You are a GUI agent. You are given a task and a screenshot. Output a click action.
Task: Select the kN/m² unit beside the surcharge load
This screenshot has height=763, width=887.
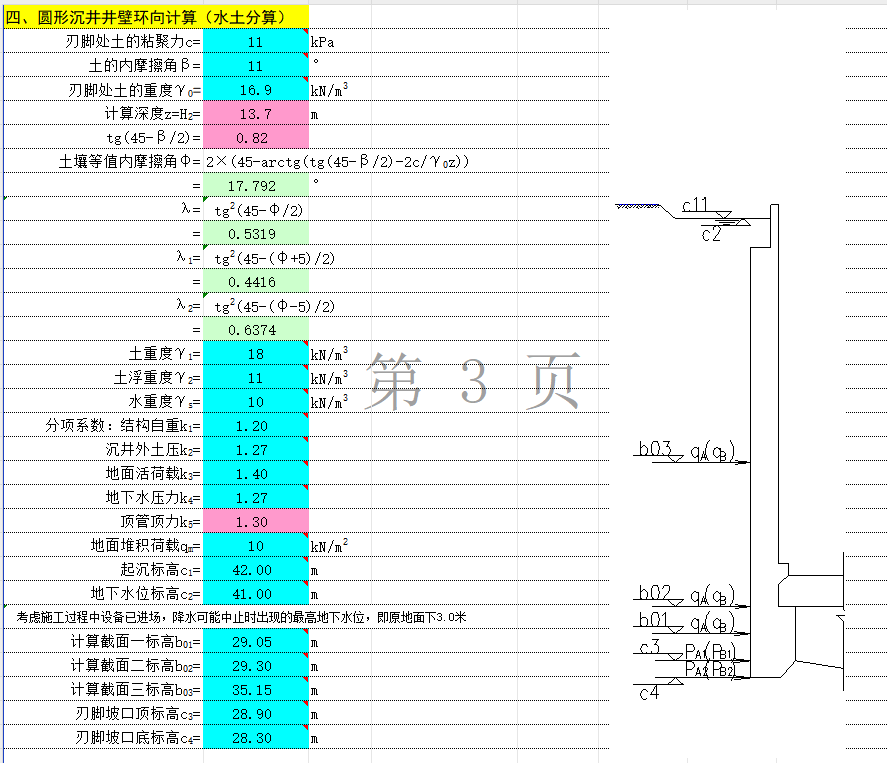pos(329,546)
